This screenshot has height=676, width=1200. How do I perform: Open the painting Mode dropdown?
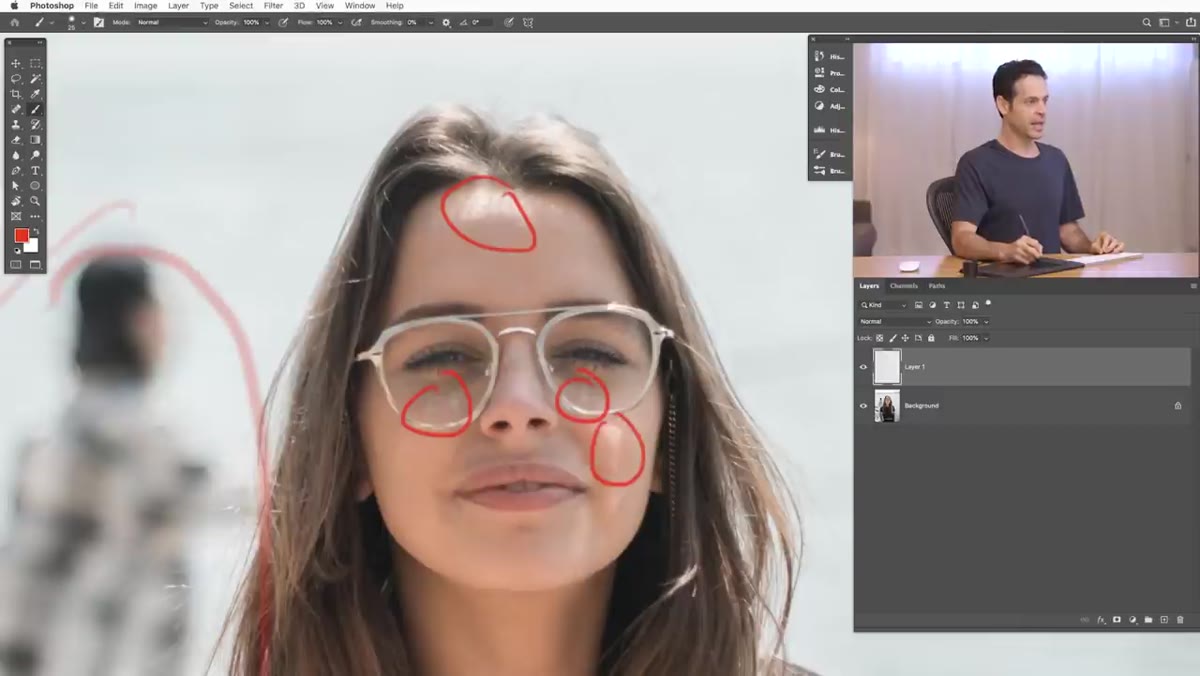tap(172, 22)
